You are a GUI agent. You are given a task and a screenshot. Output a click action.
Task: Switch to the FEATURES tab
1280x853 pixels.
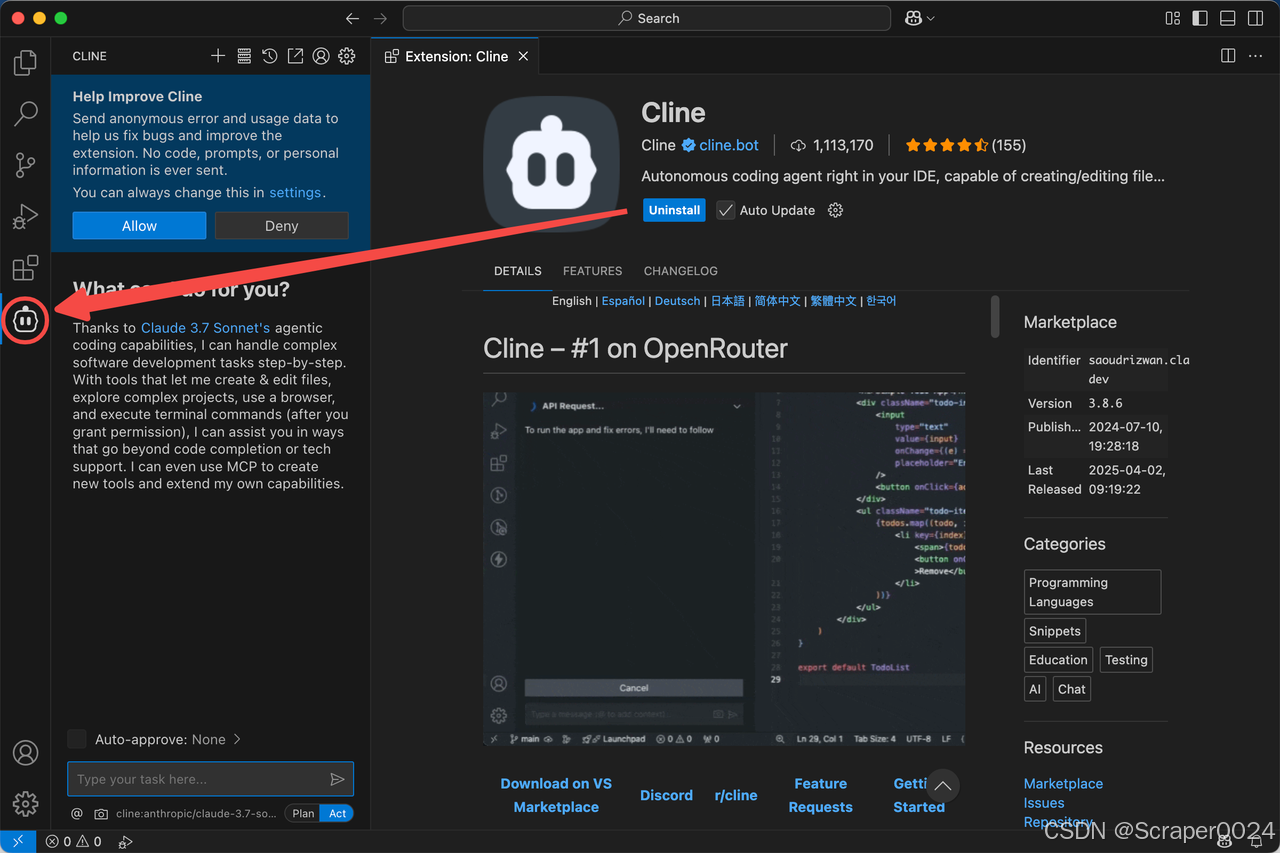pyautogui.click(x=592, y=271)
